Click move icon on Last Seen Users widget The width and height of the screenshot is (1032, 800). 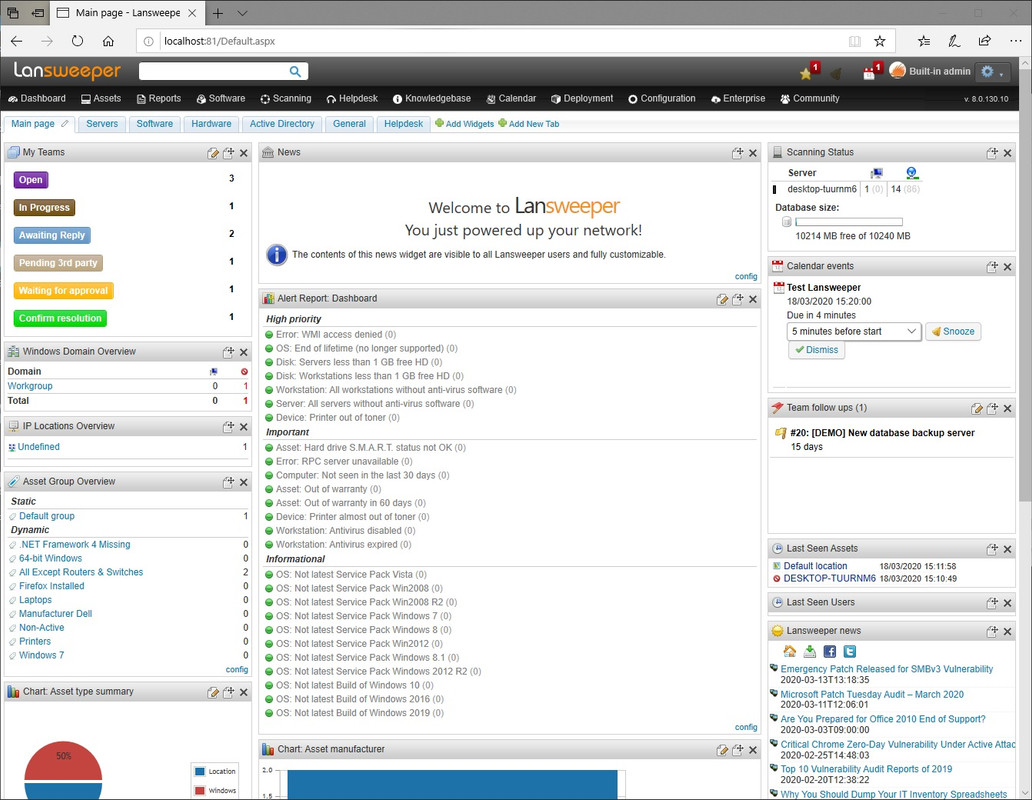point(992,603)
